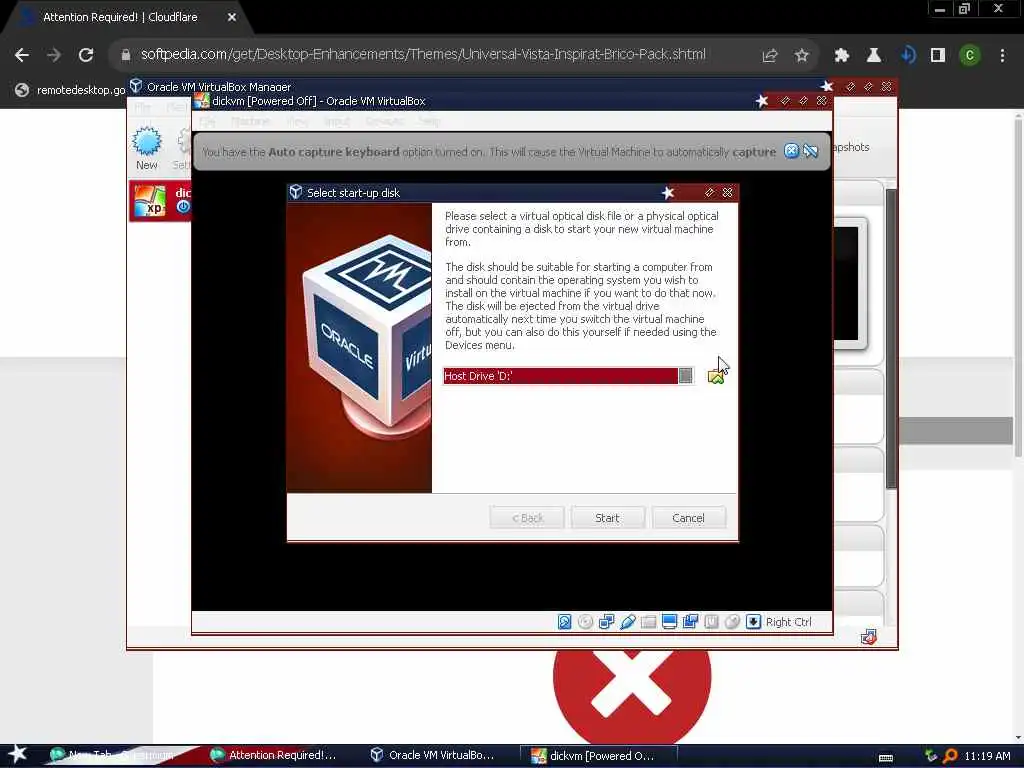Screen dimensions: 1024x768
Task: Click the display status icon in VM status bar
Action: pos(669,622)
